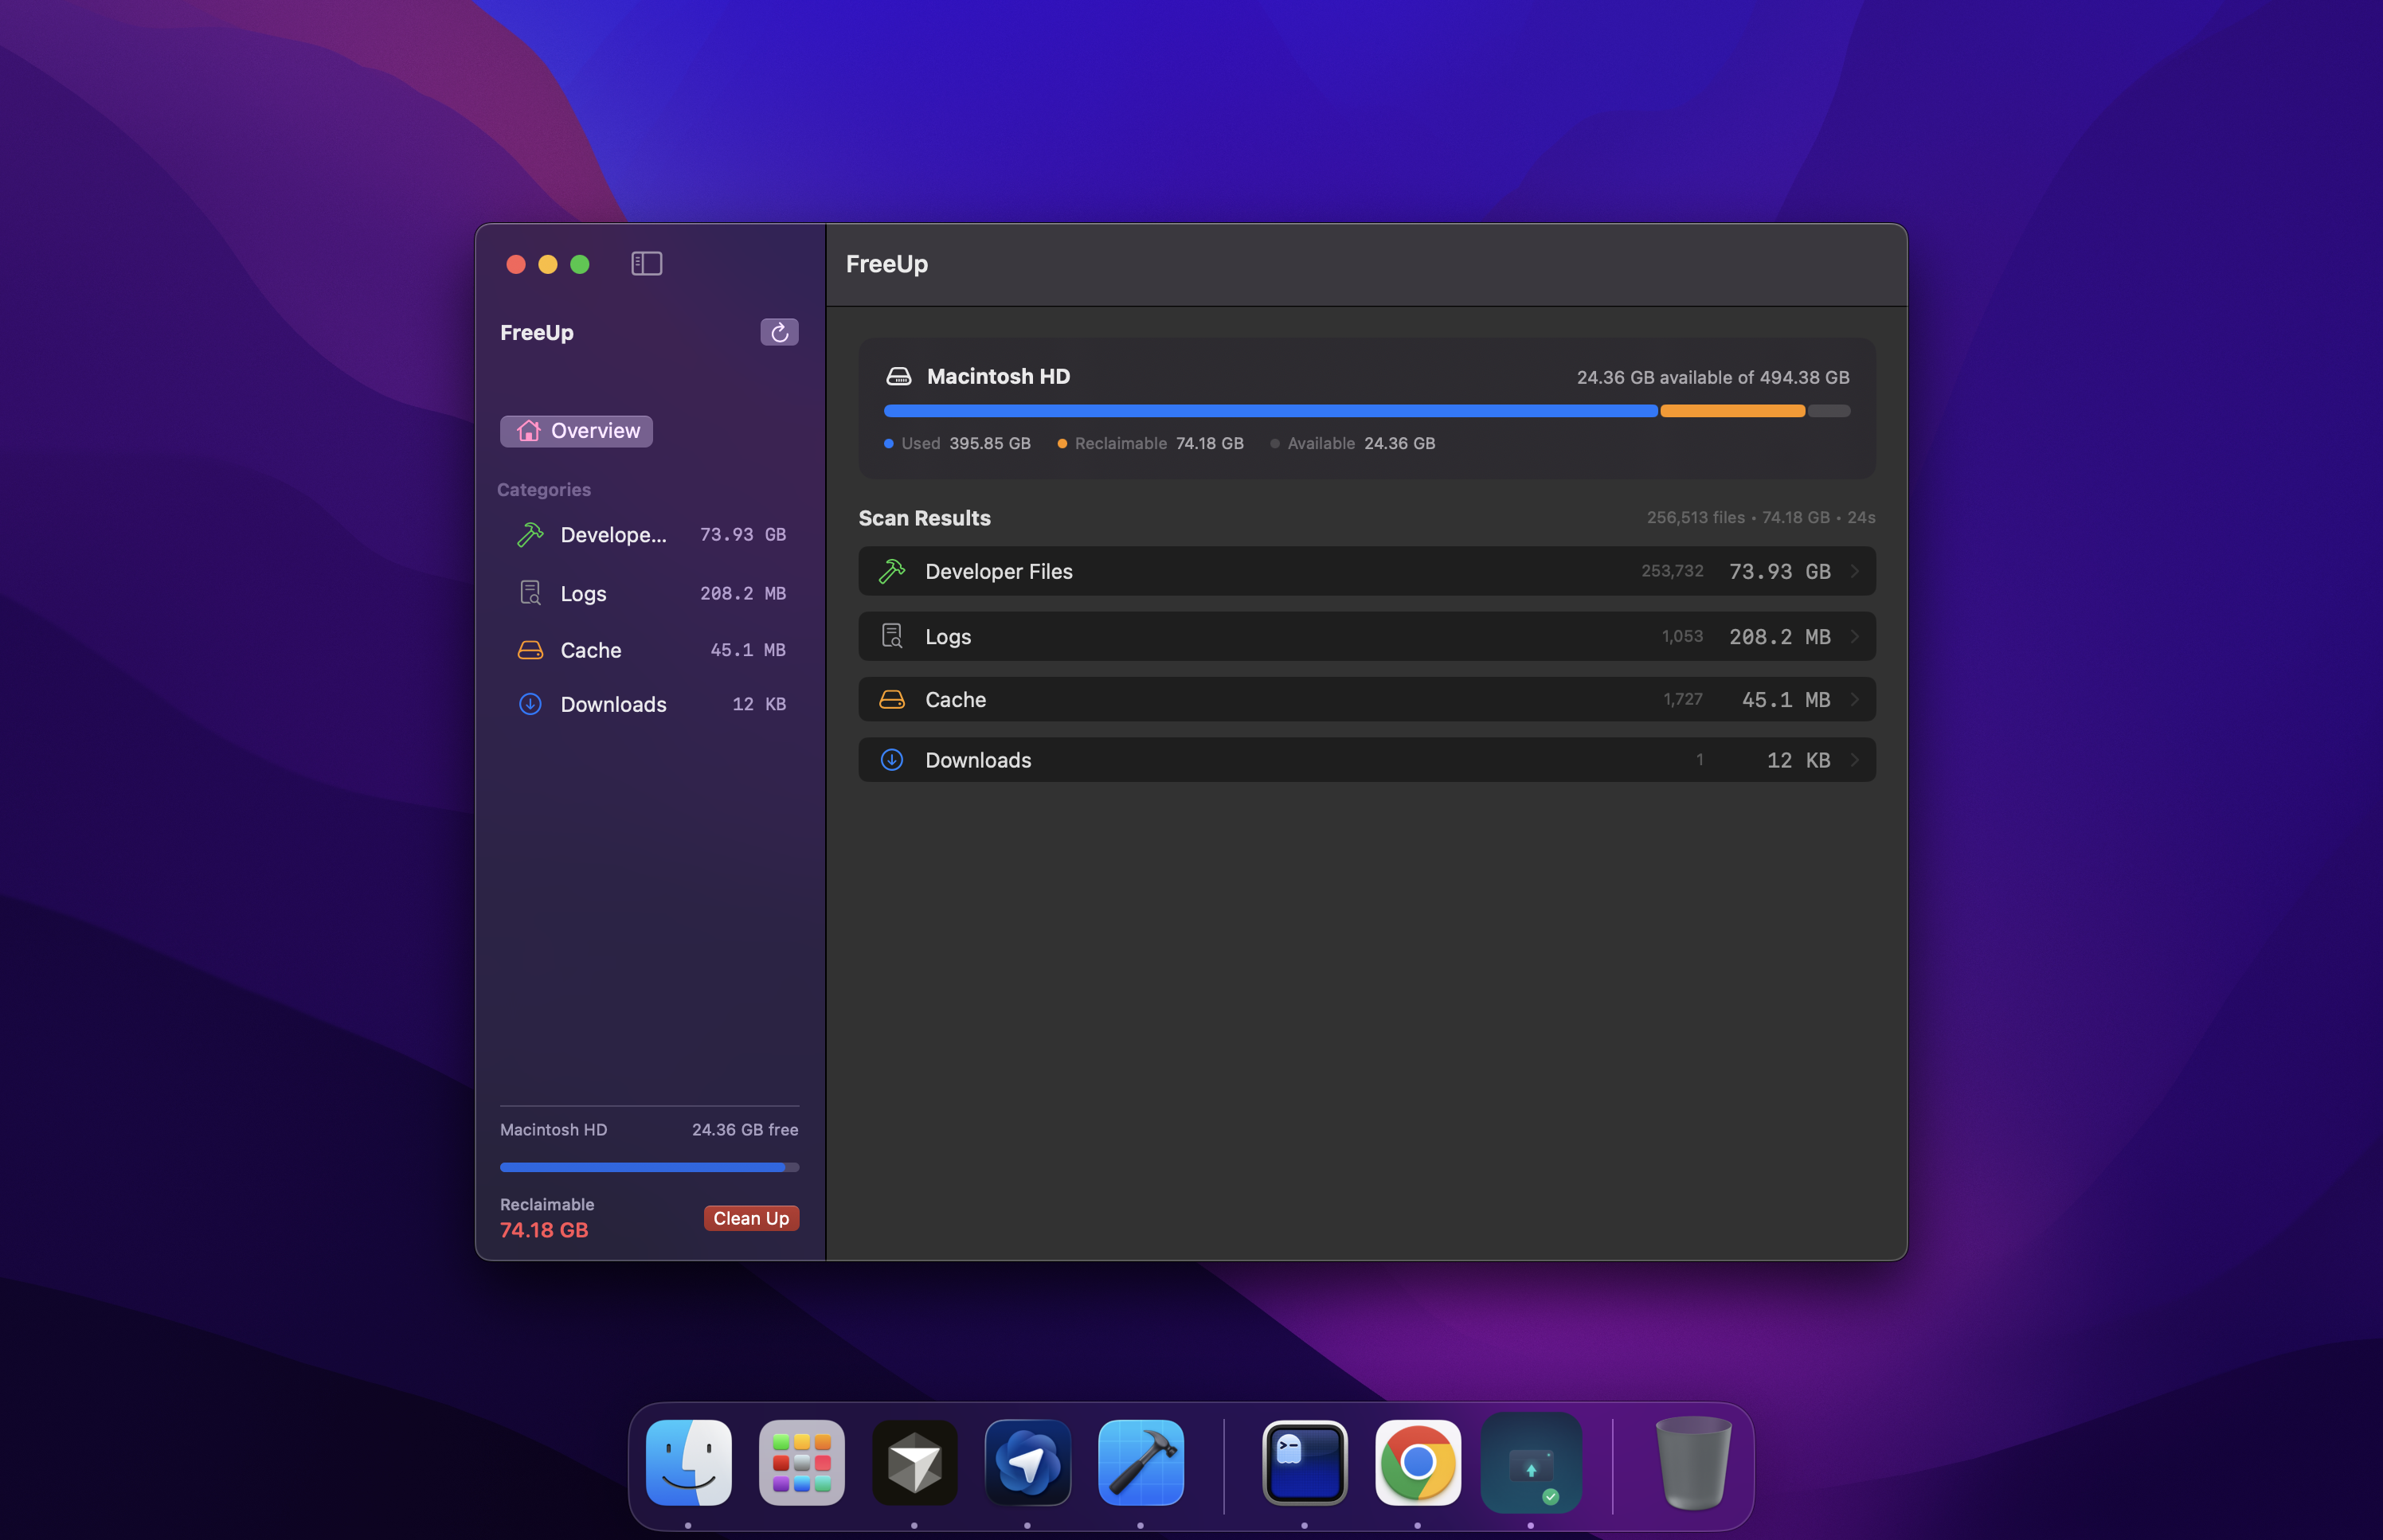
Task: Open Xcode hammer app in Dock
Action: [1140, 1463]
